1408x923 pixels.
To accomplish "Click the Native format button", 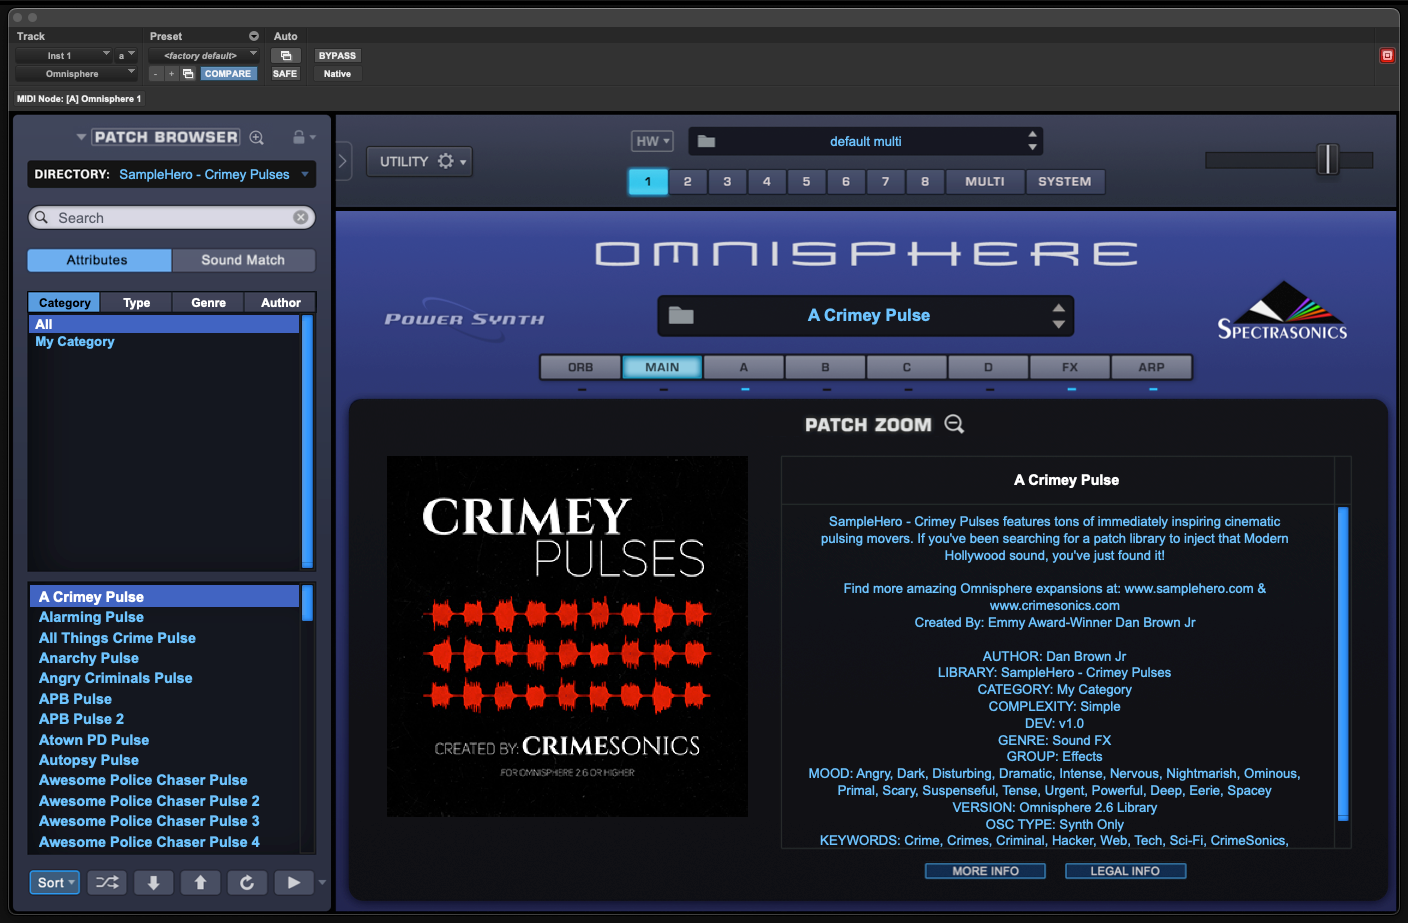I will [x=337, y=74].
